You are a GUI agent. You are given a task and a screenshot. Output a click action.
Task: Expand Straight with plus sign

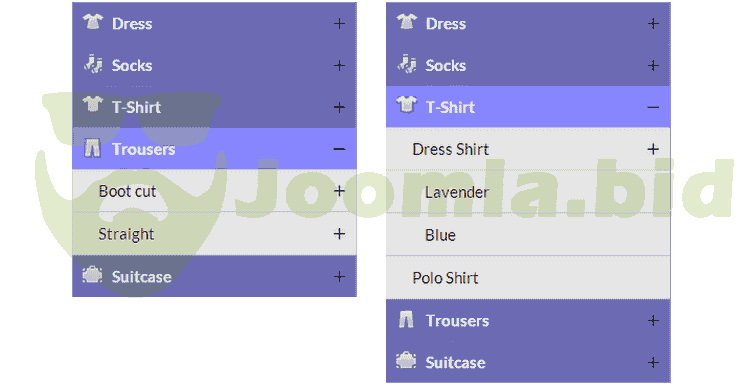pyautogui.click(x=339, y=233)
